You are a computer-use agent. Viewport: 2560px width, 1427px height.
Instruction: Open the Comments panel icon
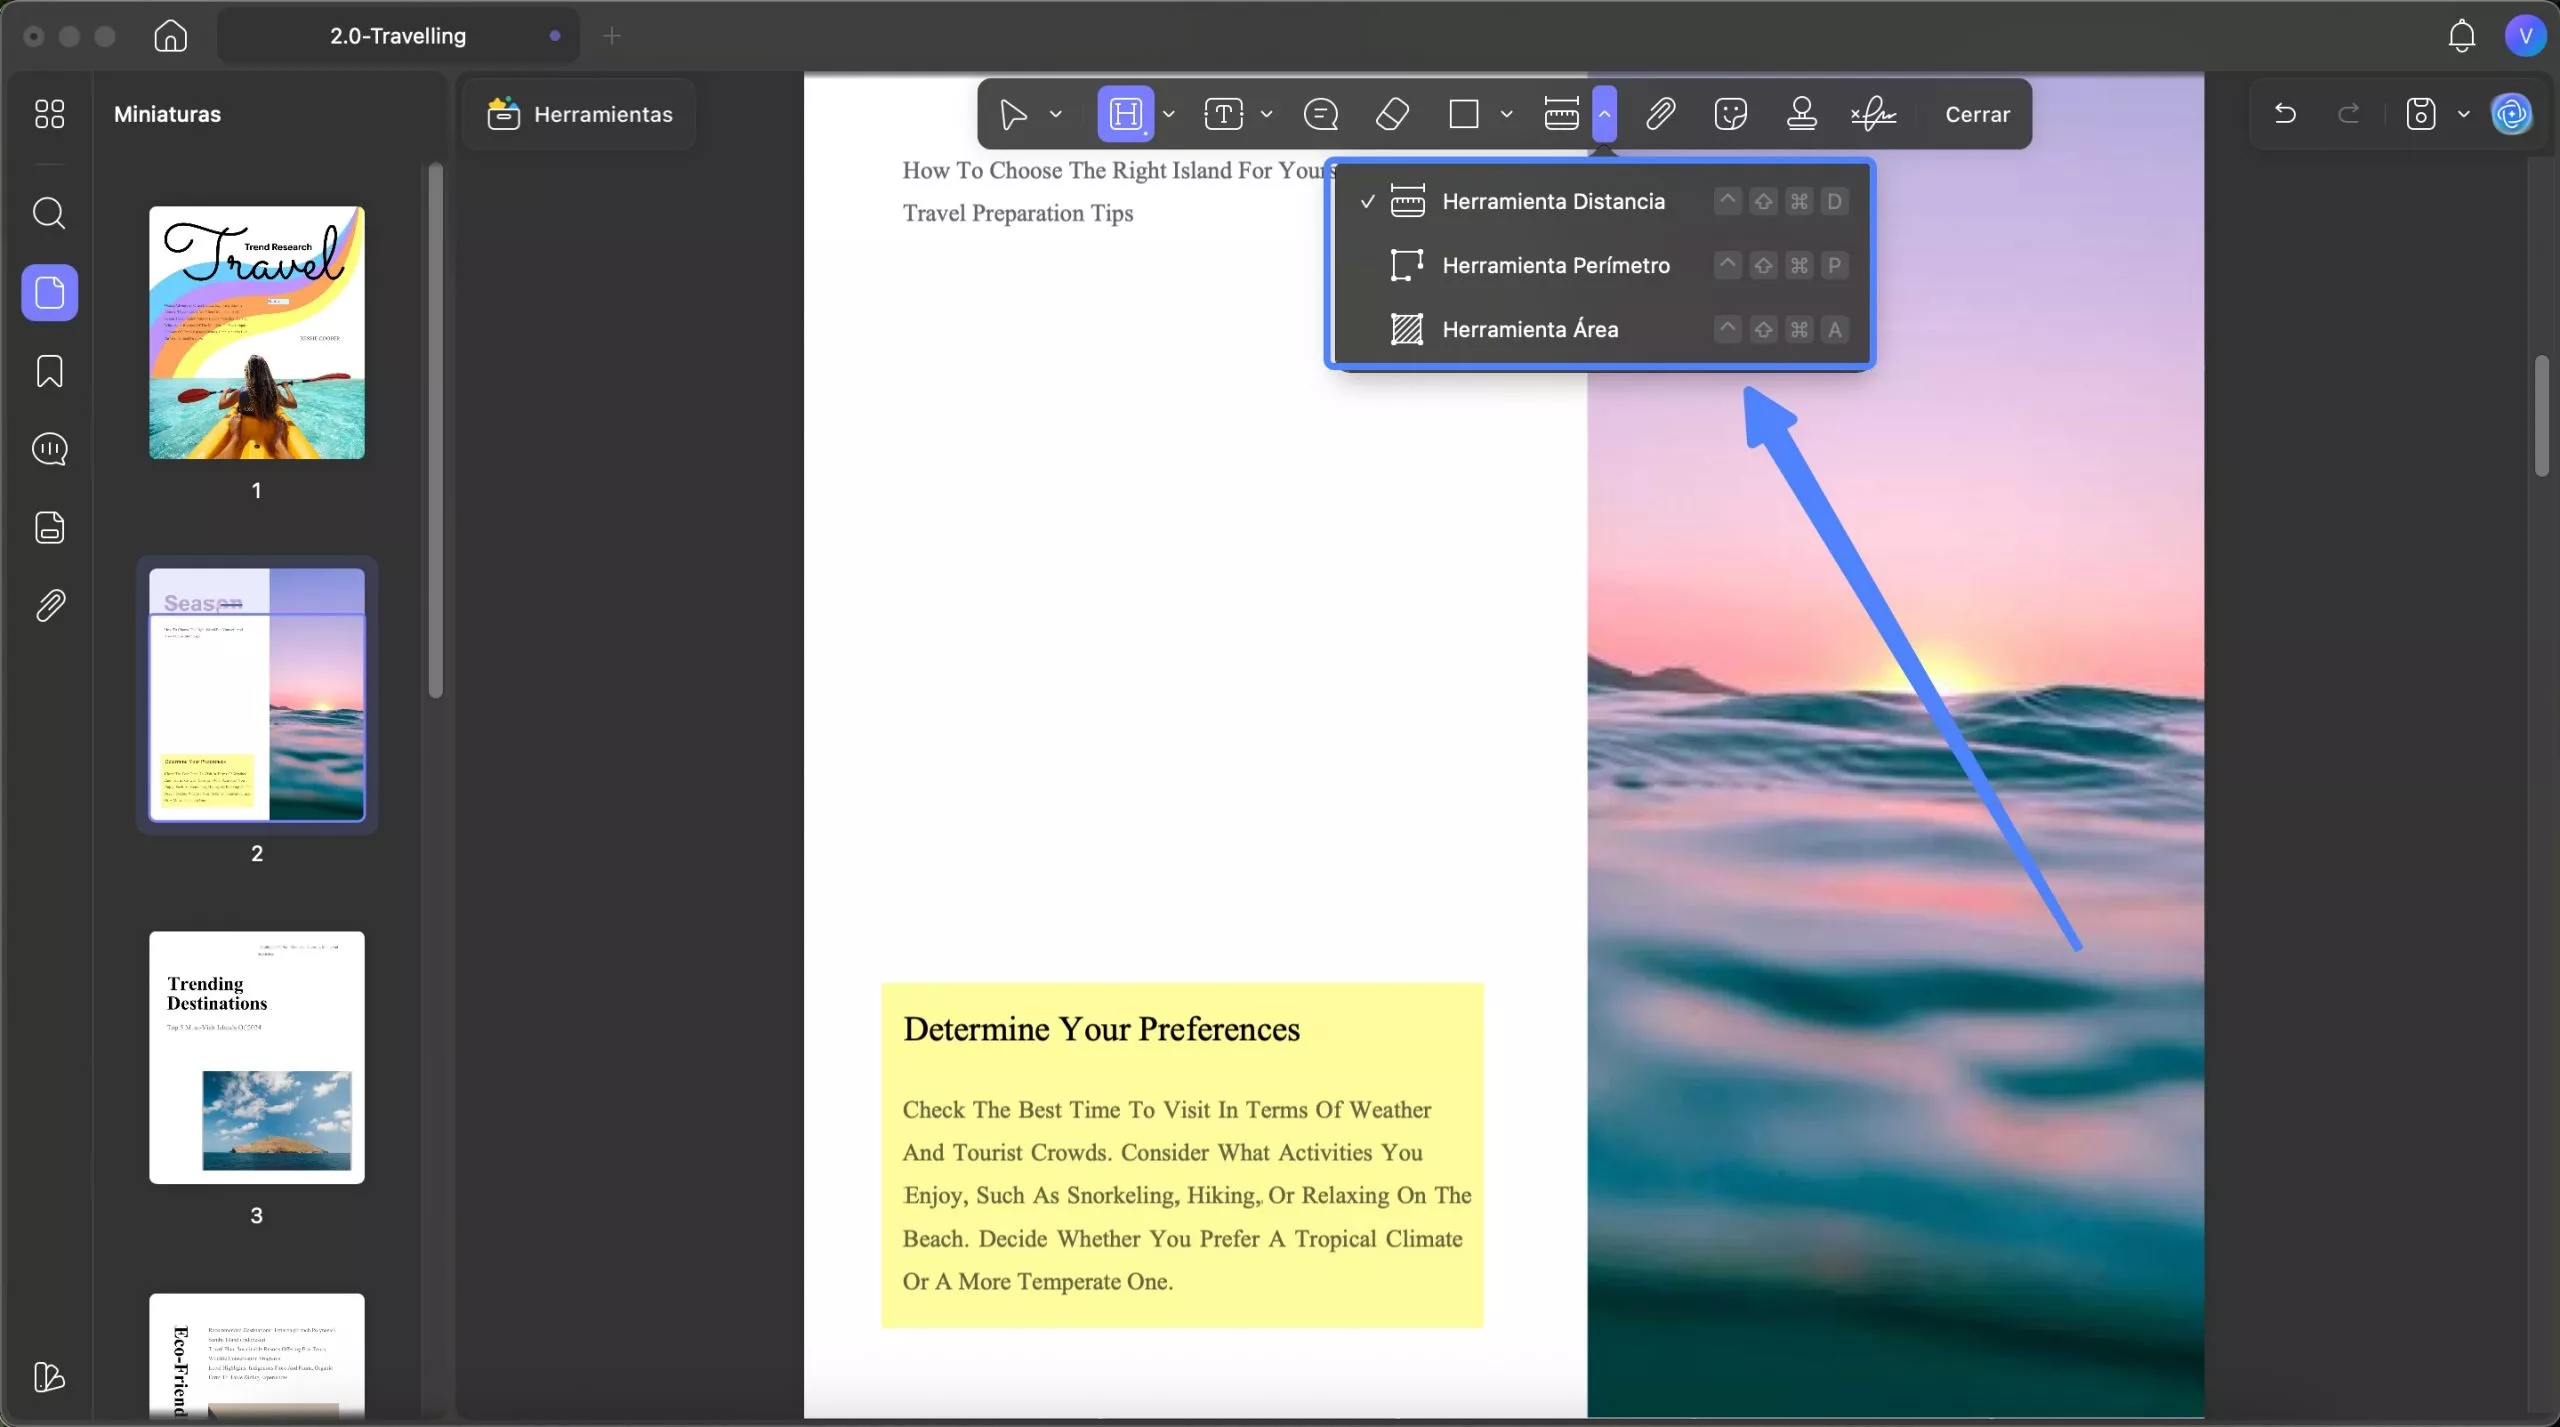tap(49, 449)
